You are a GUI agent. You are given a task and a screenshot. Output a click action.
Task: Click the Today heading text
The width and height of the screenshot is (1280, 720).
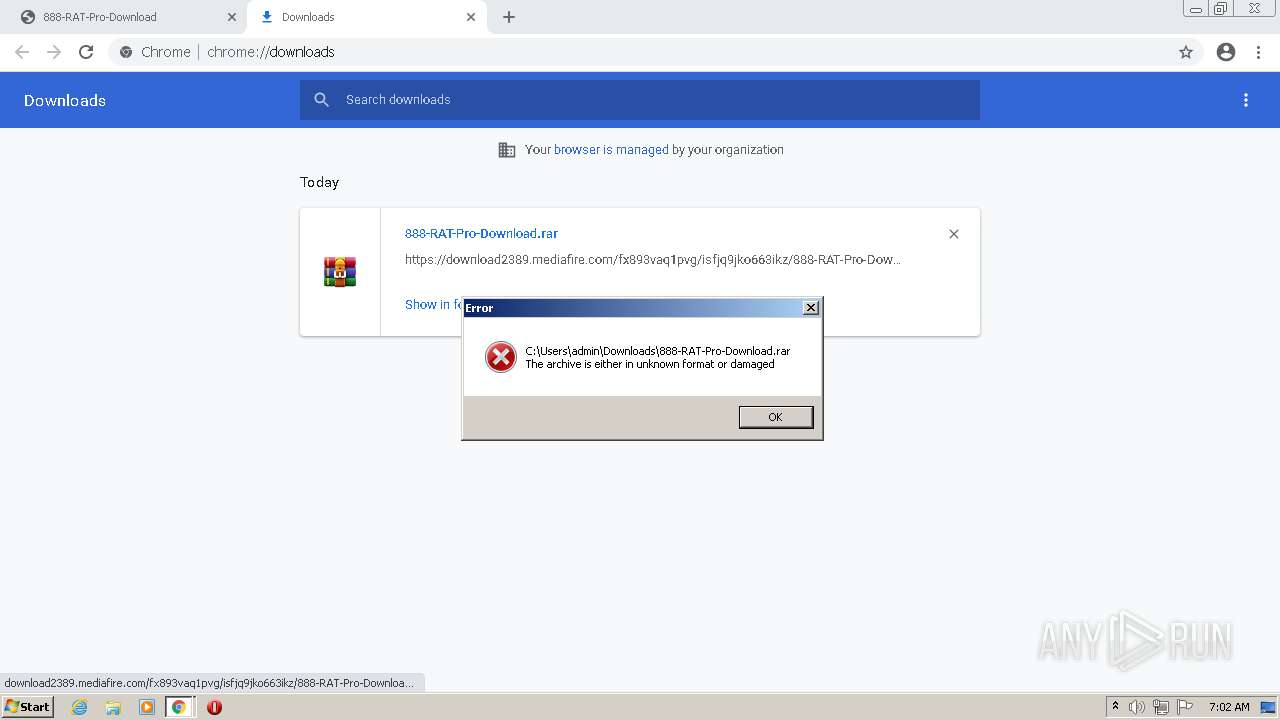click(319, 182)
